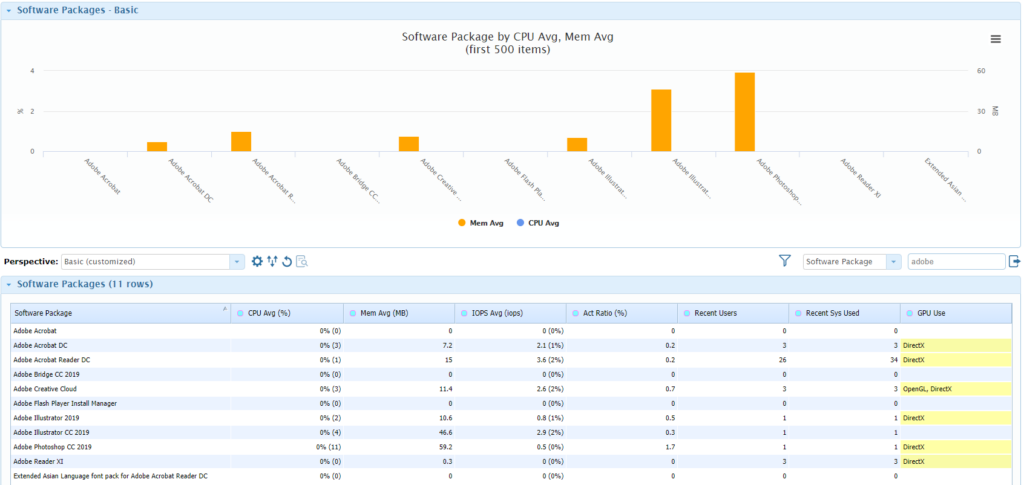Click the Adobe Photoshop chart axis label
The height and width of the screenshot is (485, 1024).
(779, 181)
